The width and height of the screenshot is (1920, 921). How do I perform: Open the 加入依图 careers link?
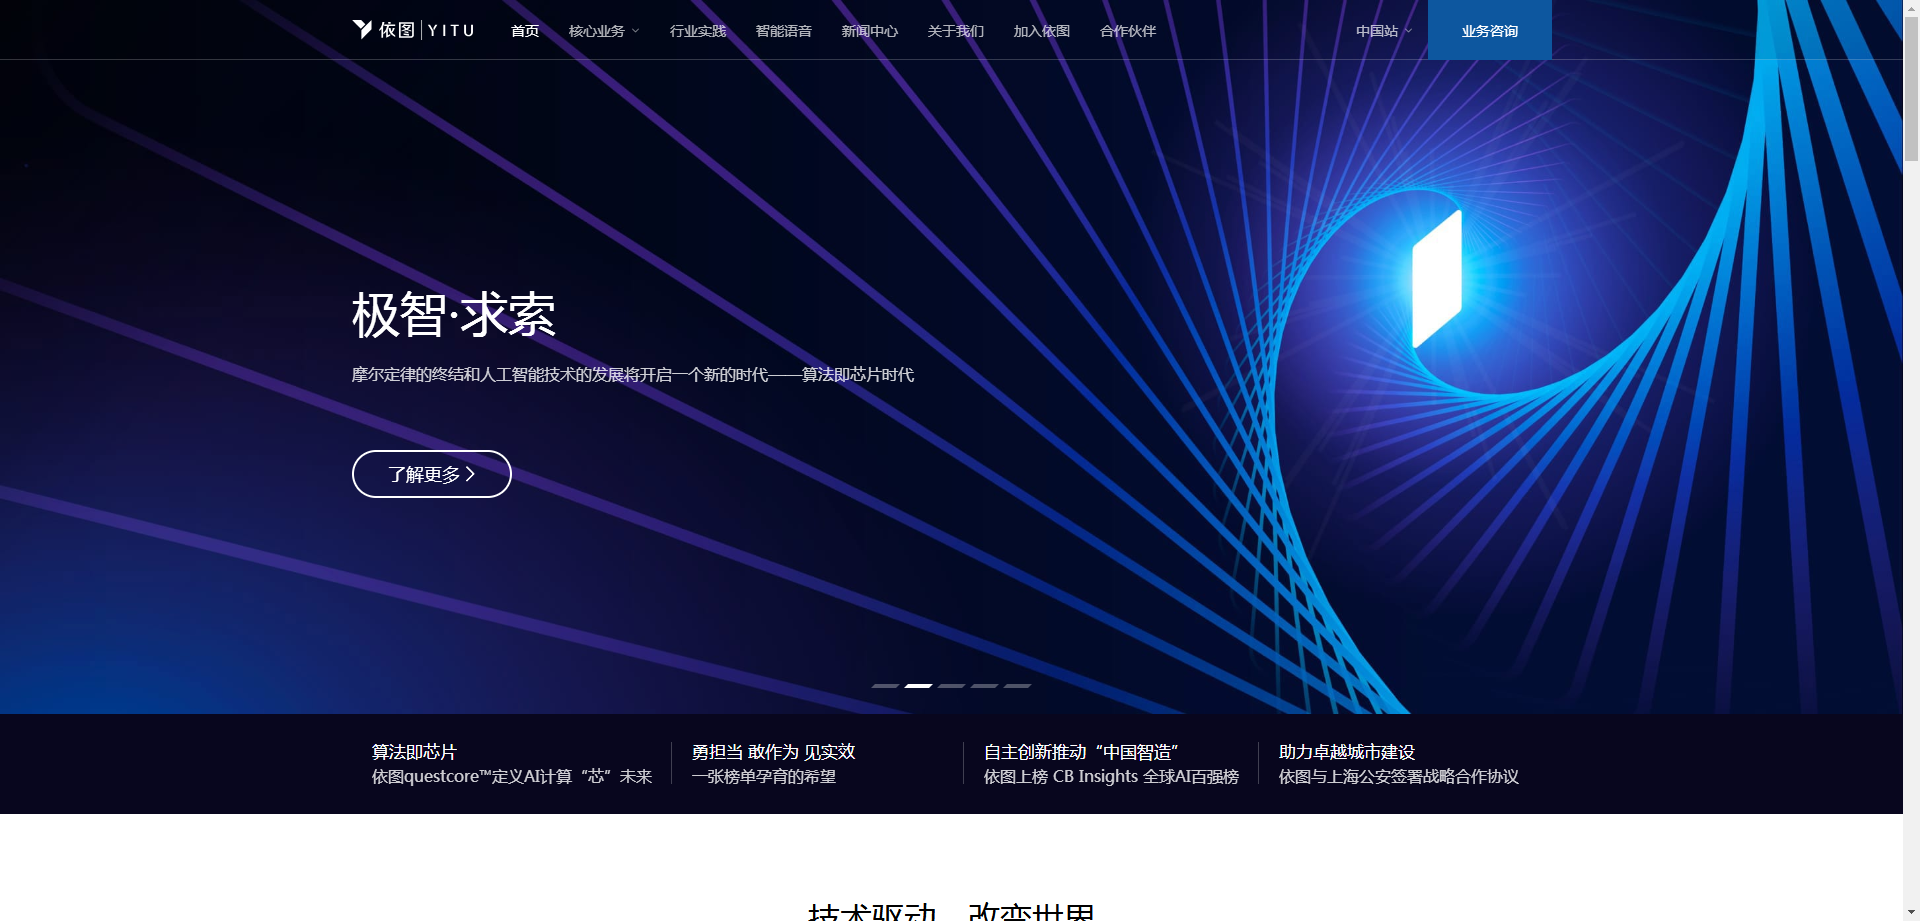tap(1042, 31)
